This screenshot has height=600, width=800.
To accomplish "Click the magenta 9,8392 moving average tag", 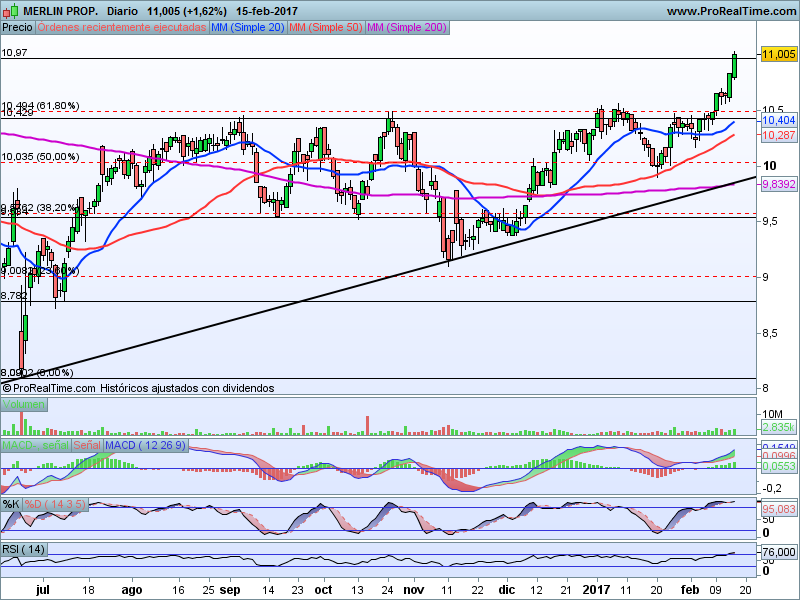I will click(779, 184).
